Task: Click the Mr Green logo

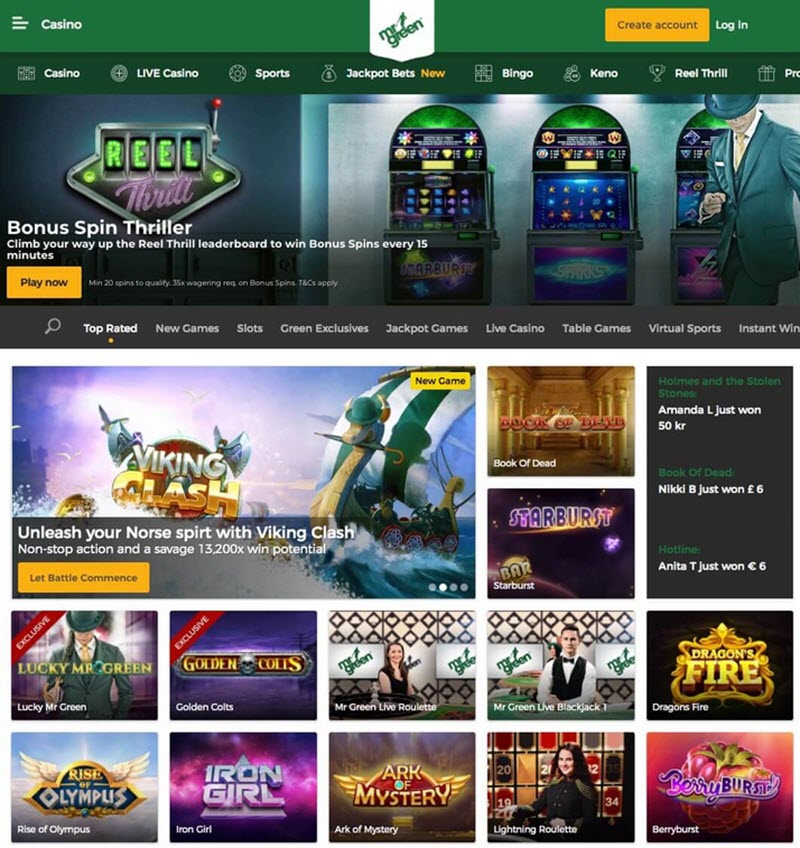Action: 401,28
